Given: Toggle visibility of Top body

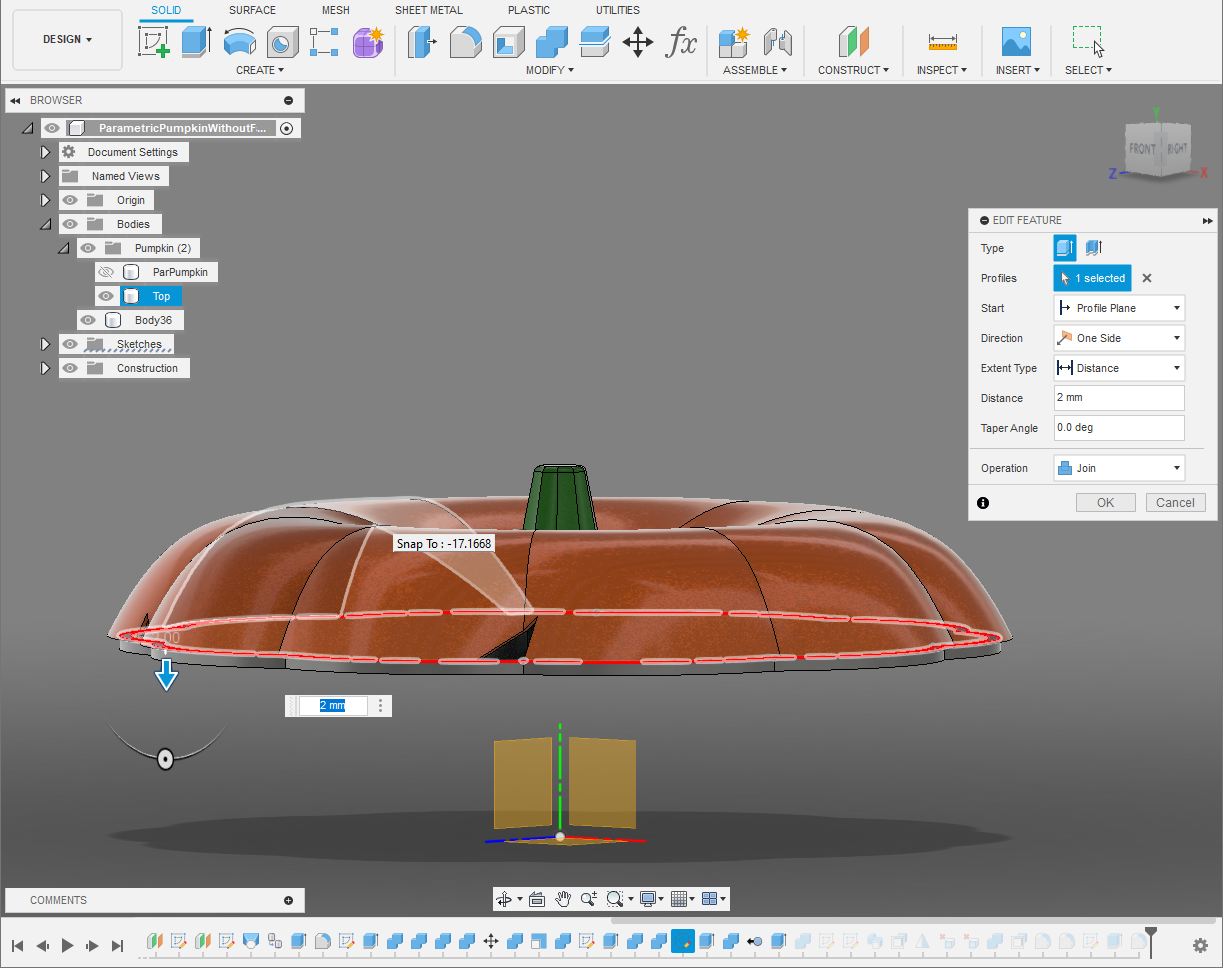Looking at the screenshot, I should [106, 296].
